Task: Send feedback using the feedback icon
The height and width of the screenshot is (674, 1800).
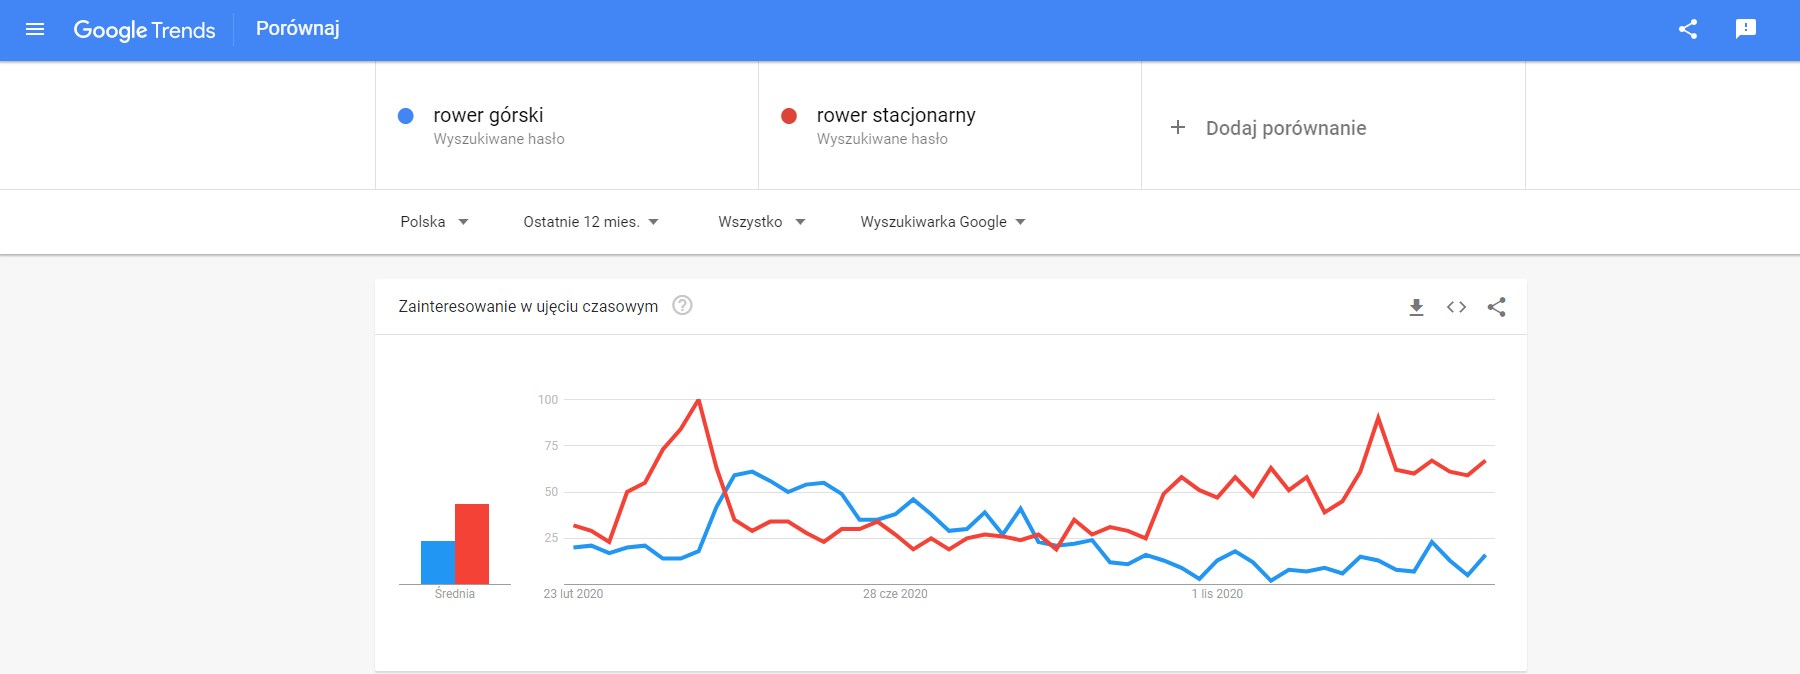Action: click(x=1746, y=29)
